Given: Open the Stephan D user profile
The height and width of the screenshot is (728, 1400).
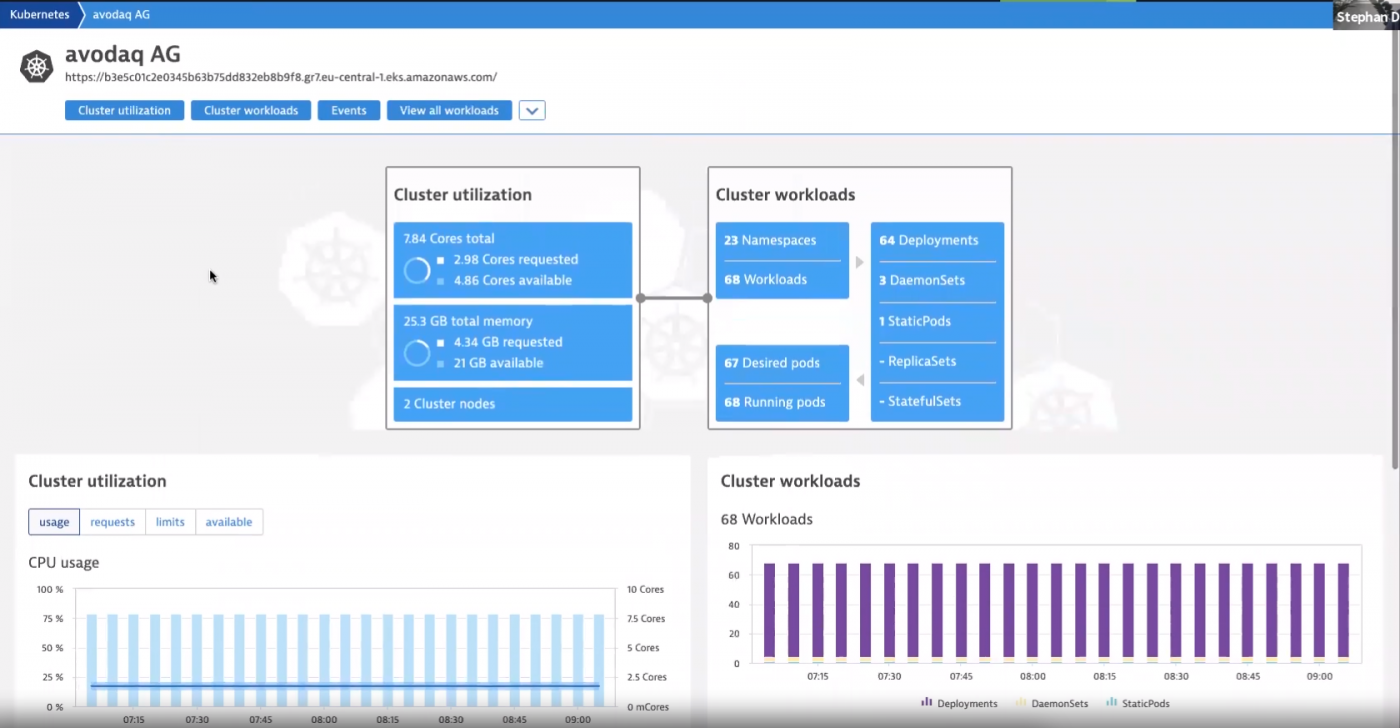Looking at the screenshot, I should click(1365, 16).
